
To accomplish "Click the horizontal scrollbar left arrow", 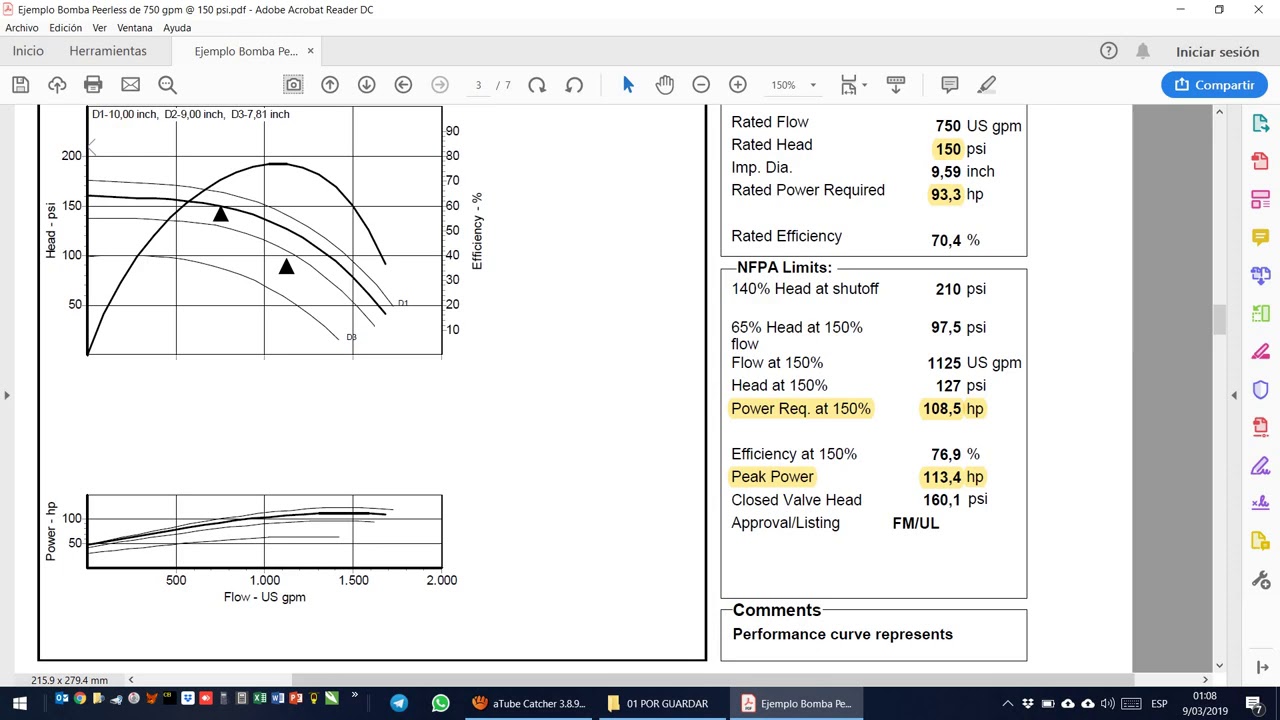I will tap(130, 680).
